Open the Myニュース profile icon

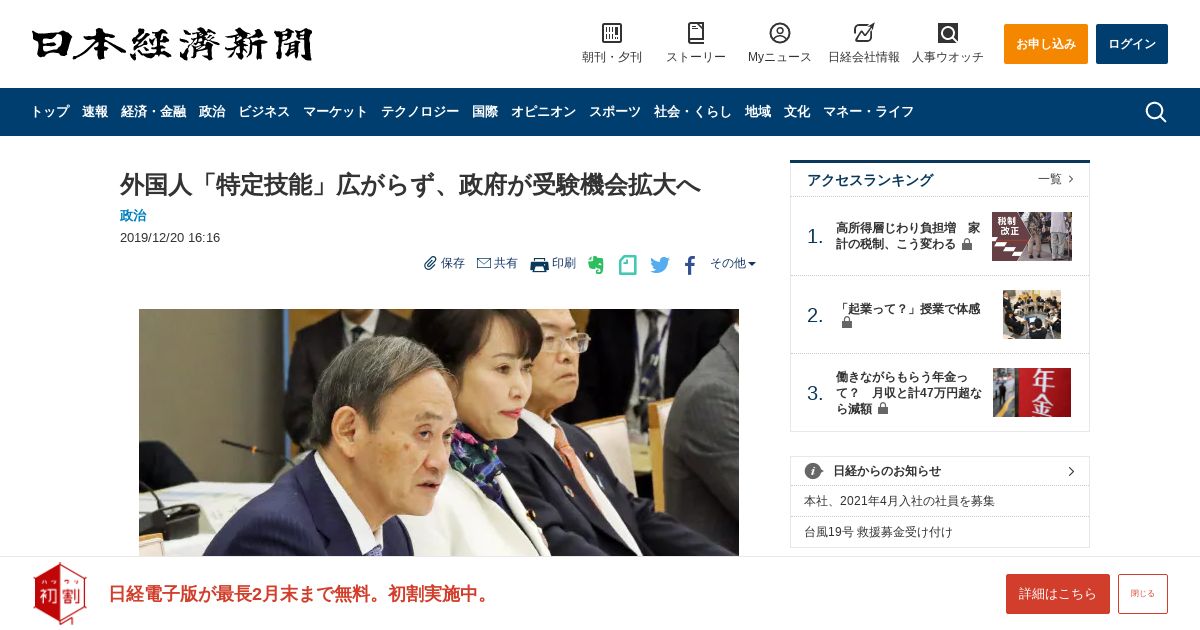(780, 33)
